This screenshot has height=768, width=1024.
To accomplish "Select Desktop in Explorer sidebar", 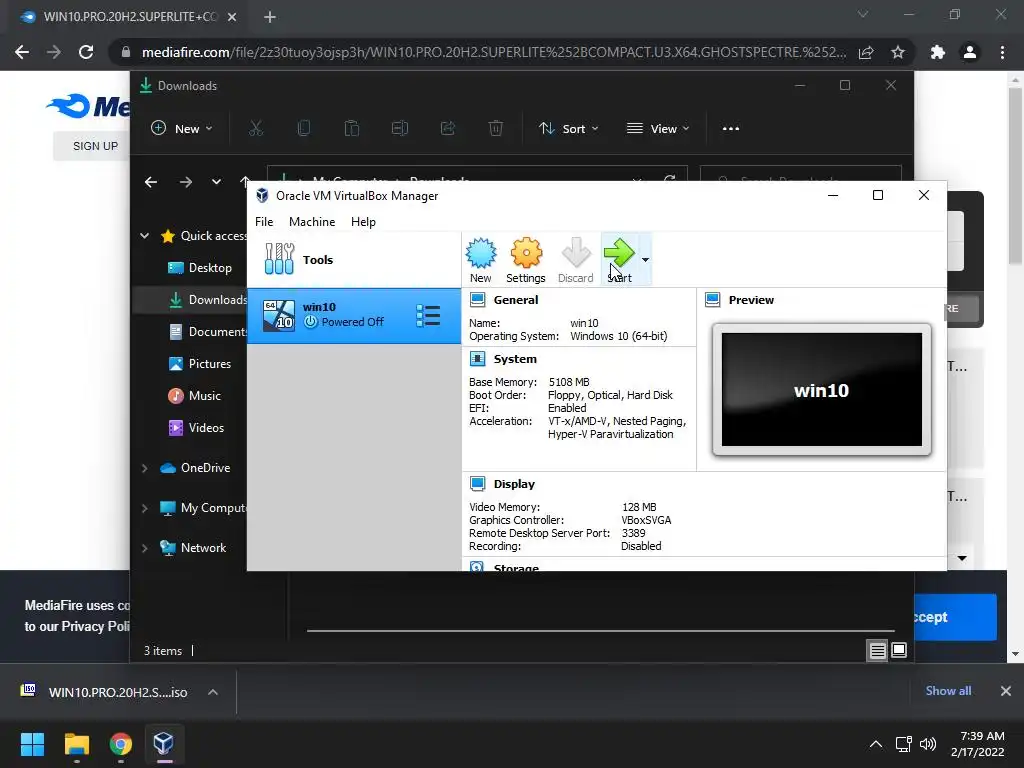I will [200, 268].
